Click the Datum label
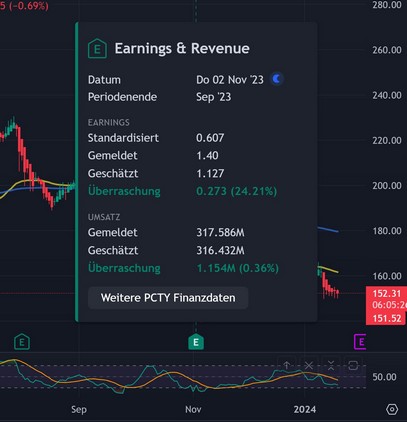This screenshot has width=407, height=422. pyautogui.click(x=104, y=80)
